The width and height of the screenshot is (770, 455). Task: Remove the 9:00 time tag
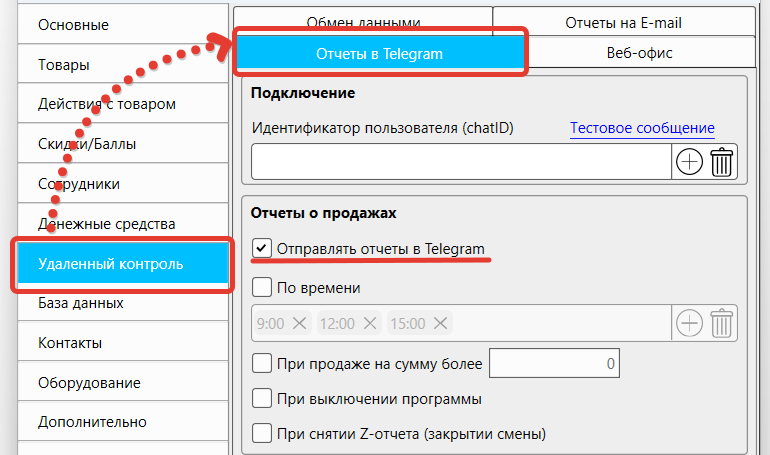tap(300, 323)
